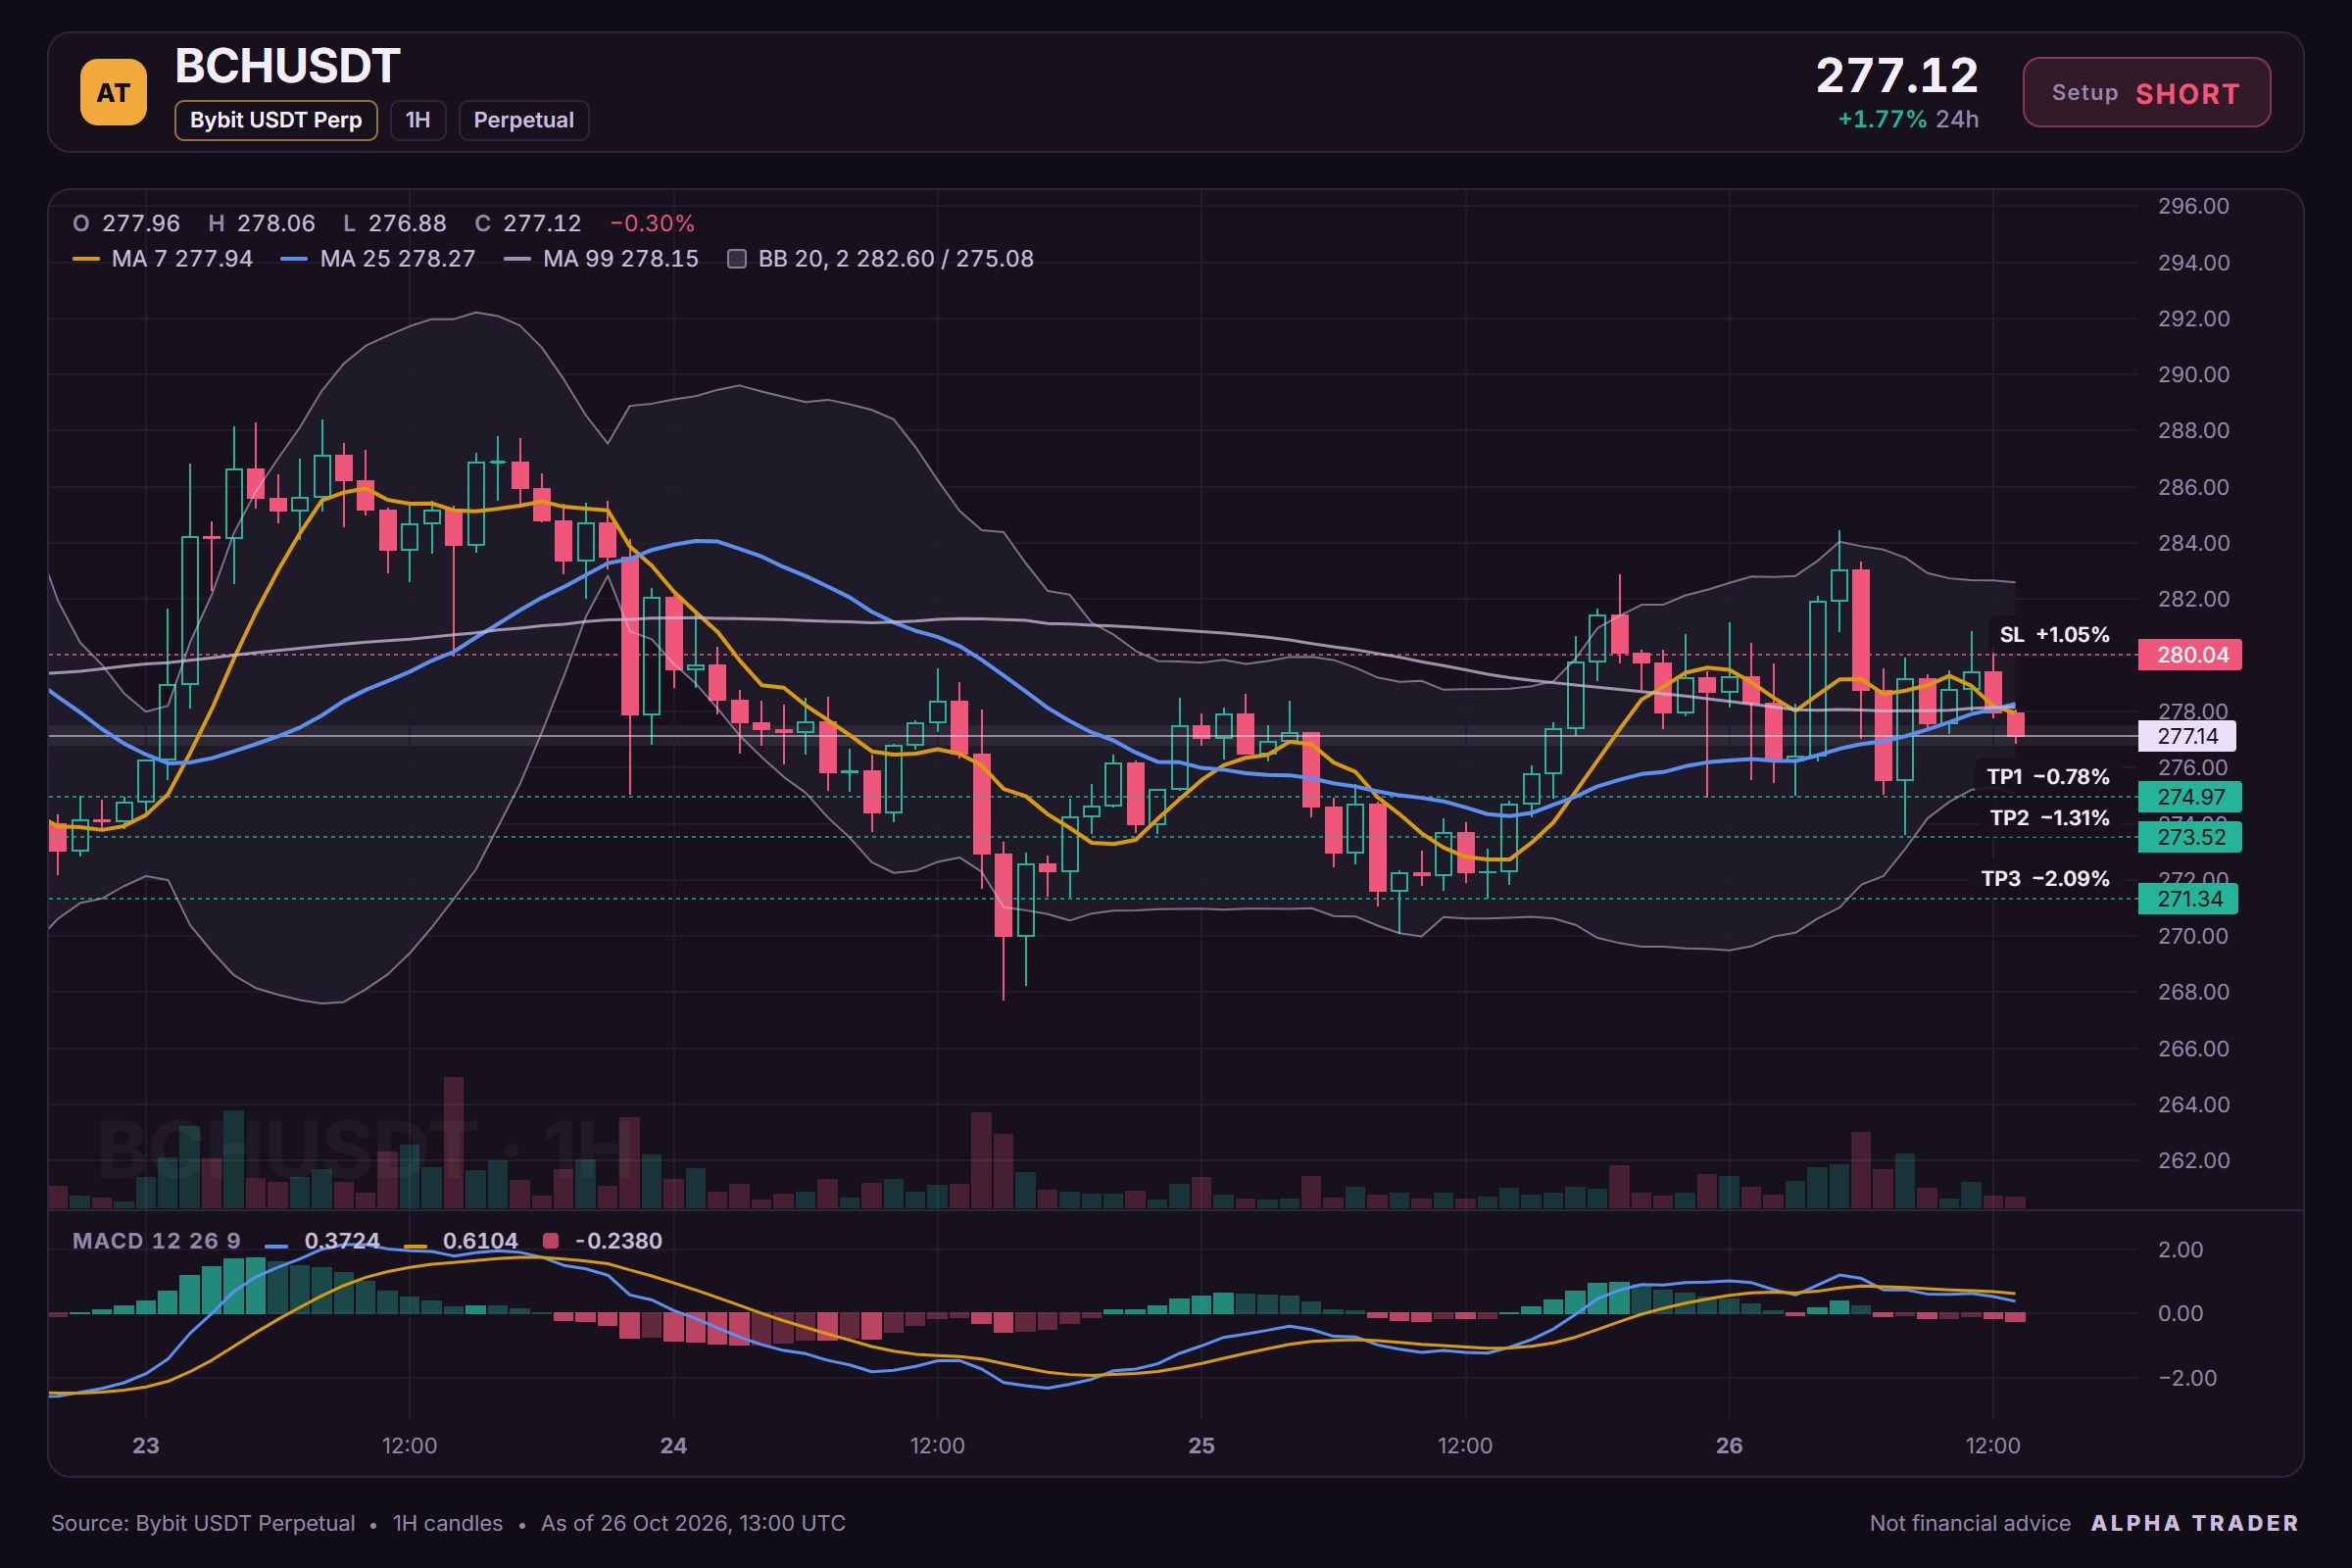Click the MA 99 gray legend line

[x=517, y=259]
